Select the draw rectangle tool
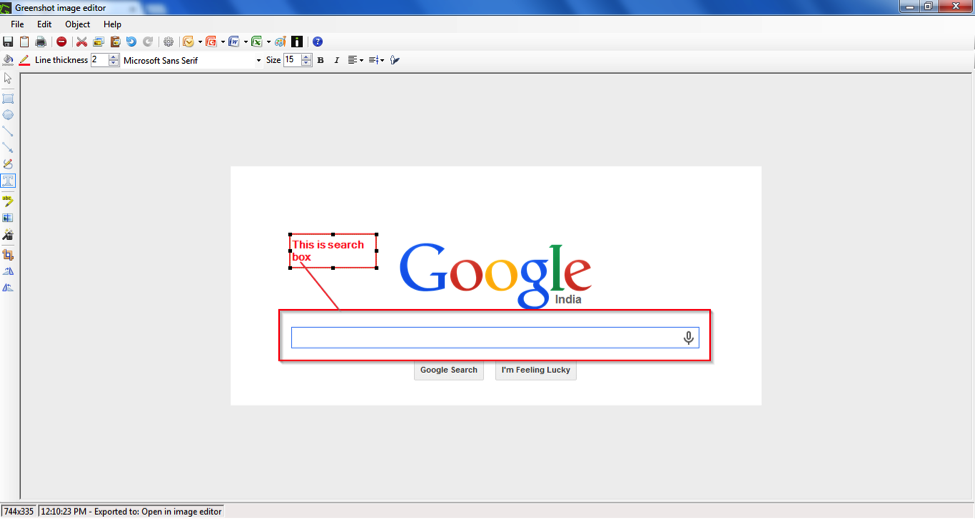 tap(8, 99)
